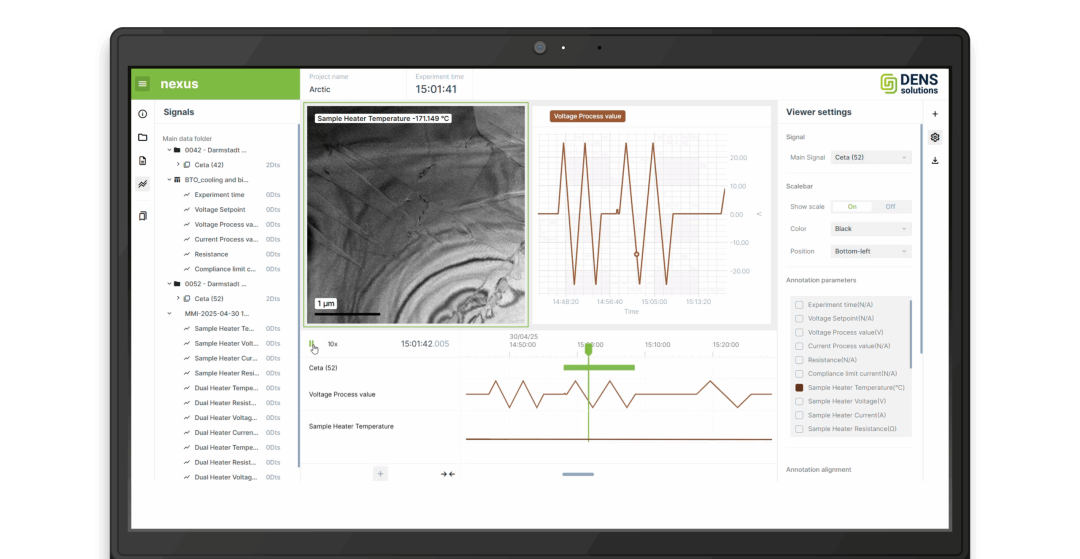Open the hamburger menu beside nexus
This screenshot has width=1080, height=559.
143,84
